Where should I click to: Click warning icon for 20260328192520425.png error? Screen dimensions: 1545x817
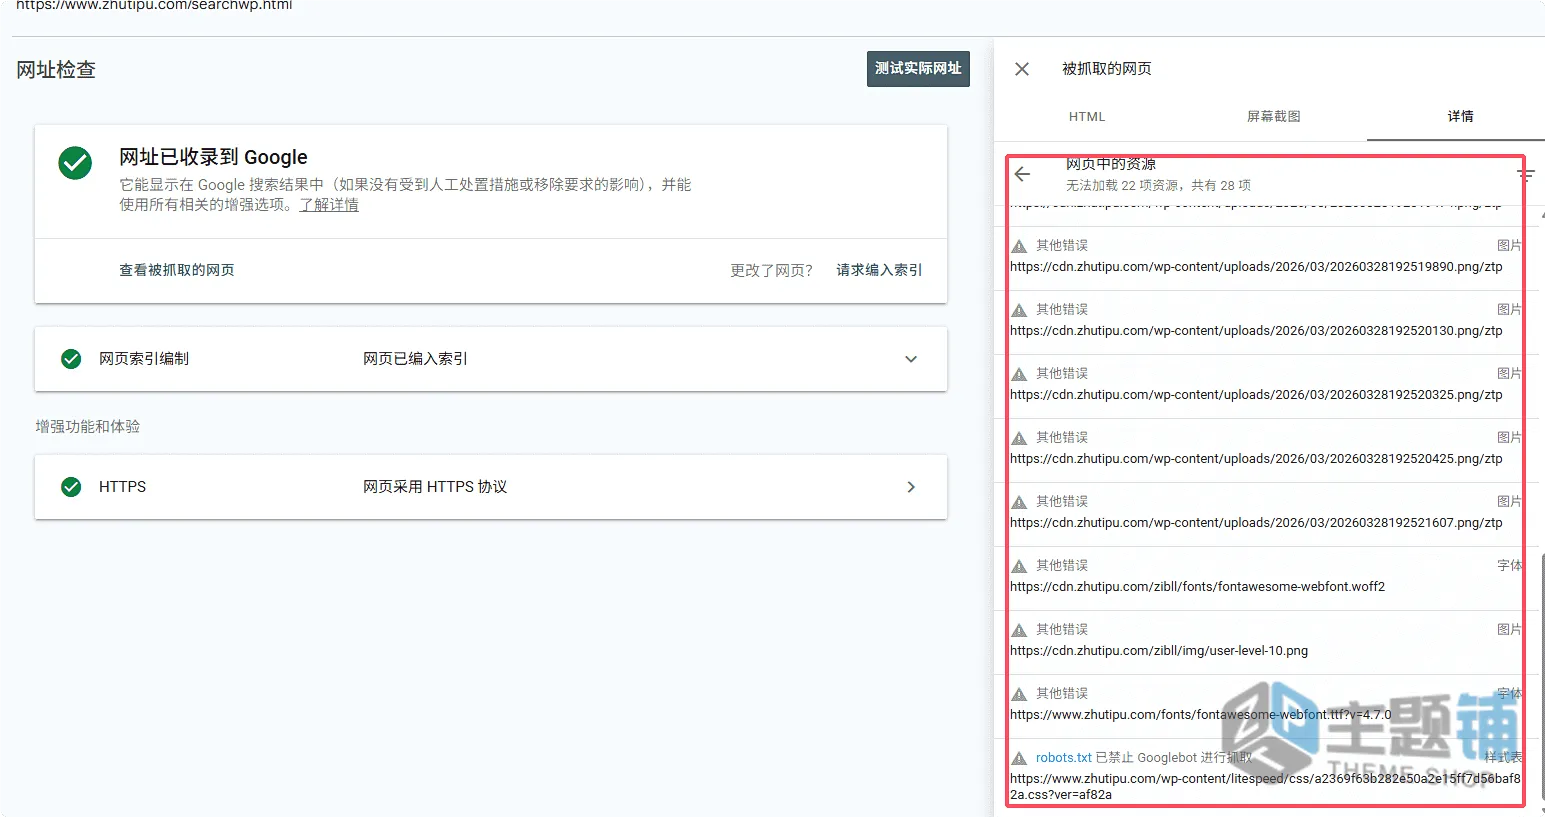1019,438
